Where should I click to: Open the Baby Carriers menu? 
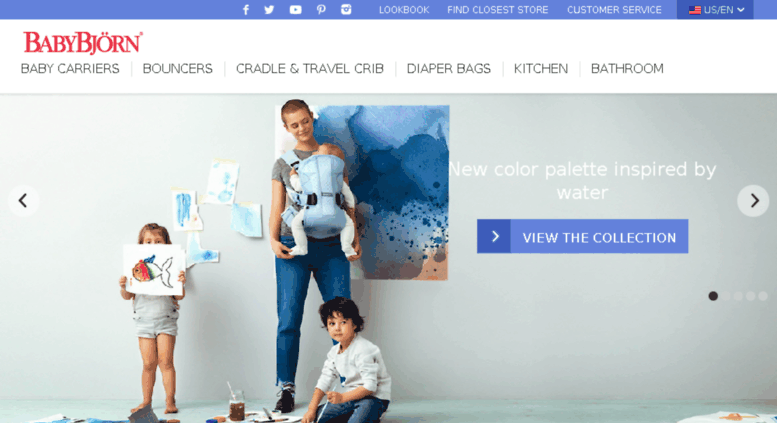click(x=70, y=68)
